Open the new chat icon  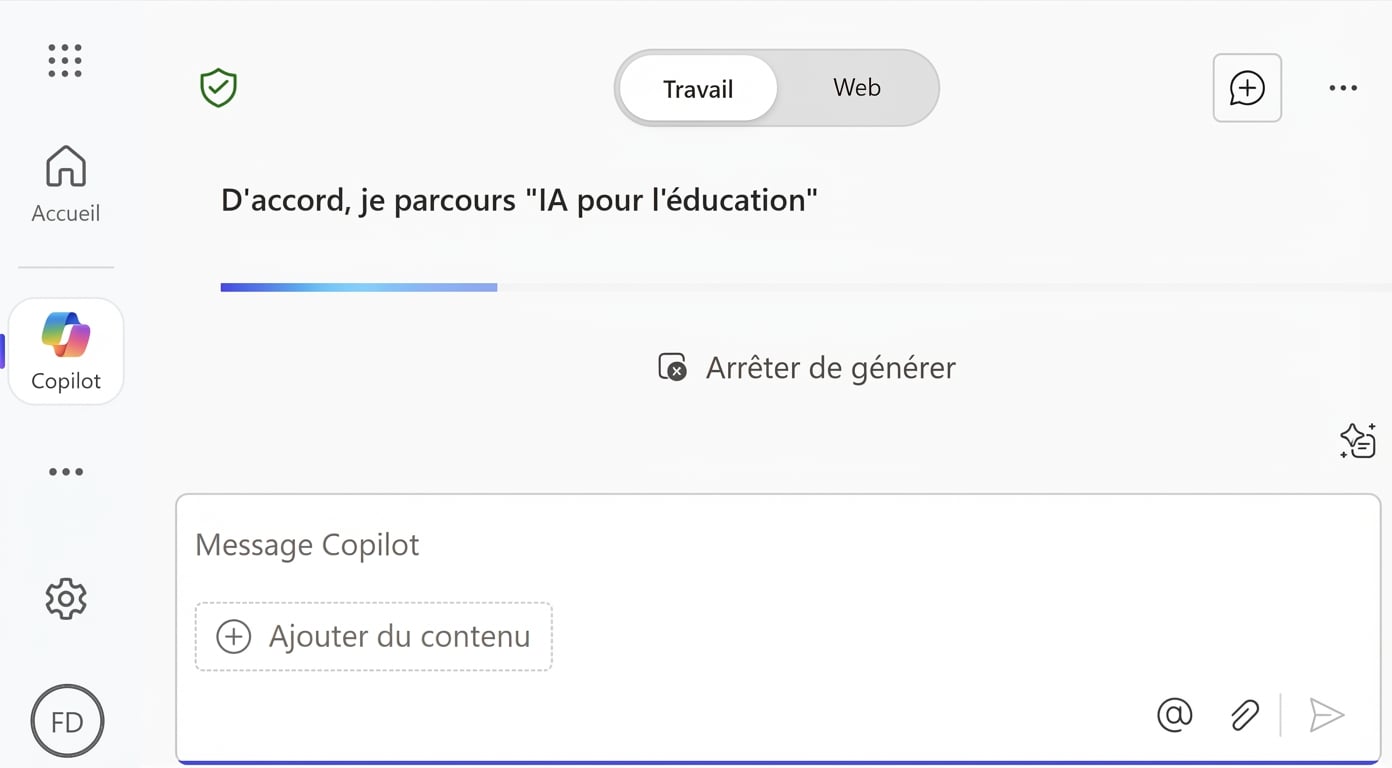(1246, 88)
